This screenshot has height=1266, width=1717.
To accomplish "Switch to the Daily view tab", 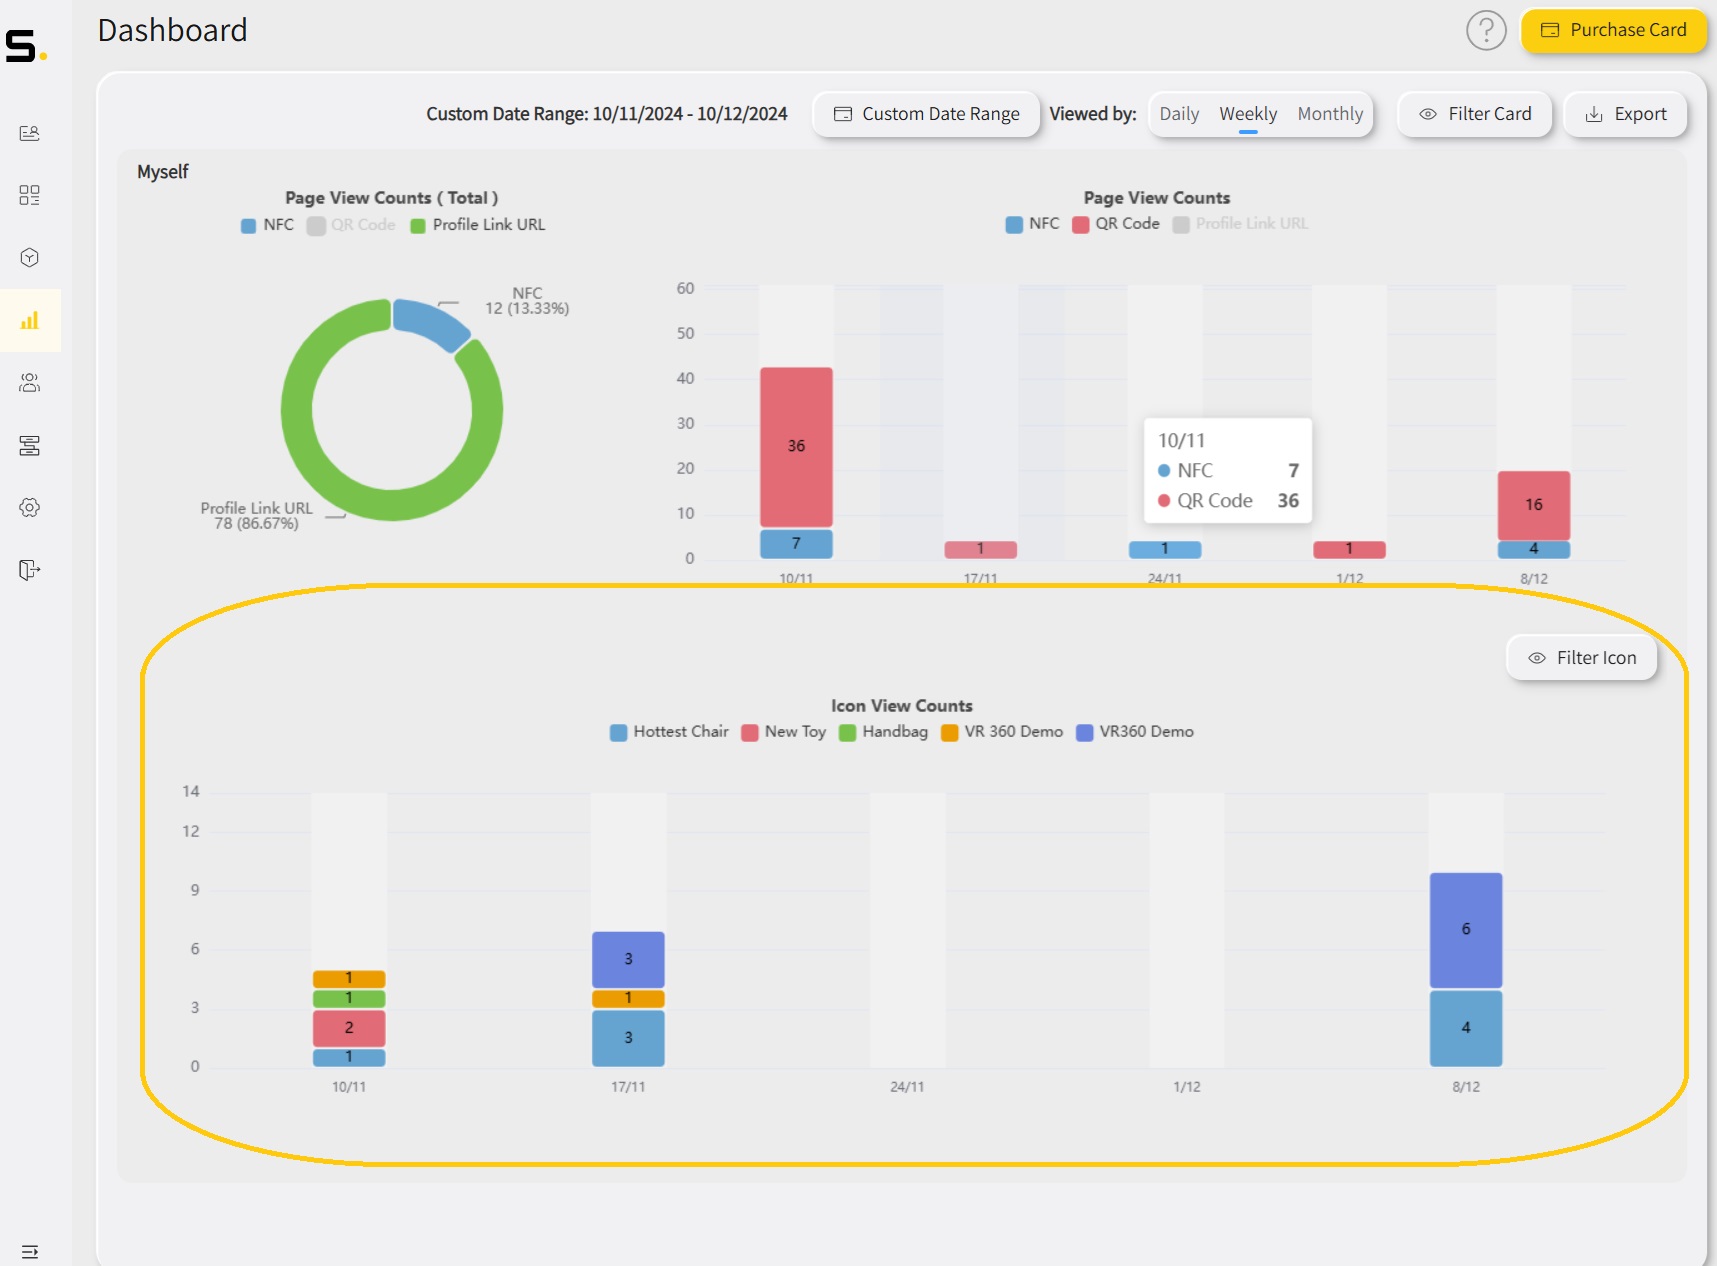I will point(1179,114).
